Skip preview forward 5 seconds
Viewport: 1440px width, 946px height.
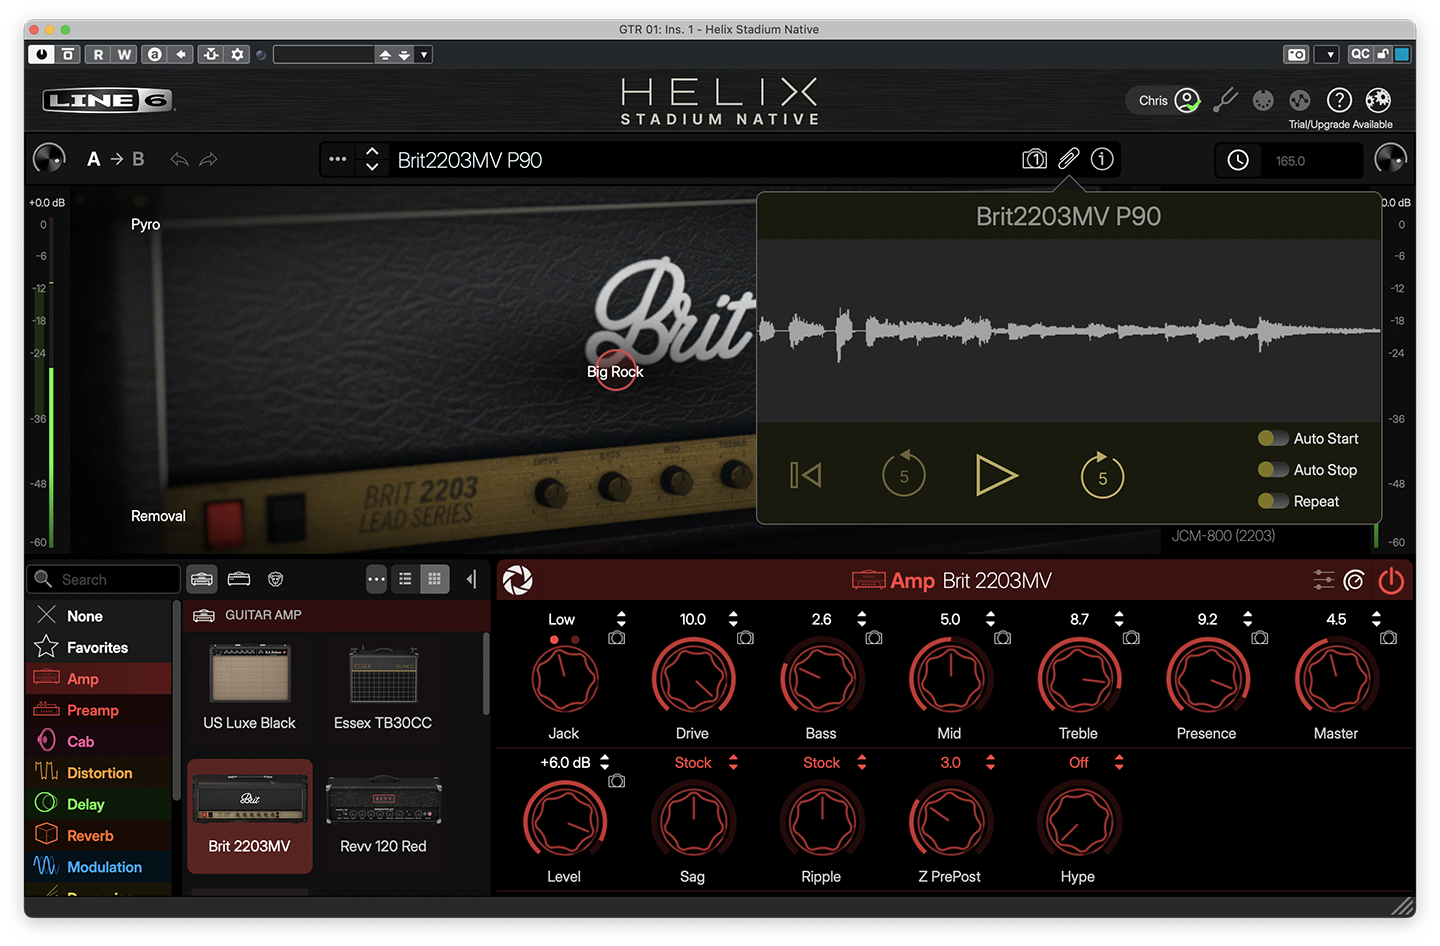[1102, 475]
